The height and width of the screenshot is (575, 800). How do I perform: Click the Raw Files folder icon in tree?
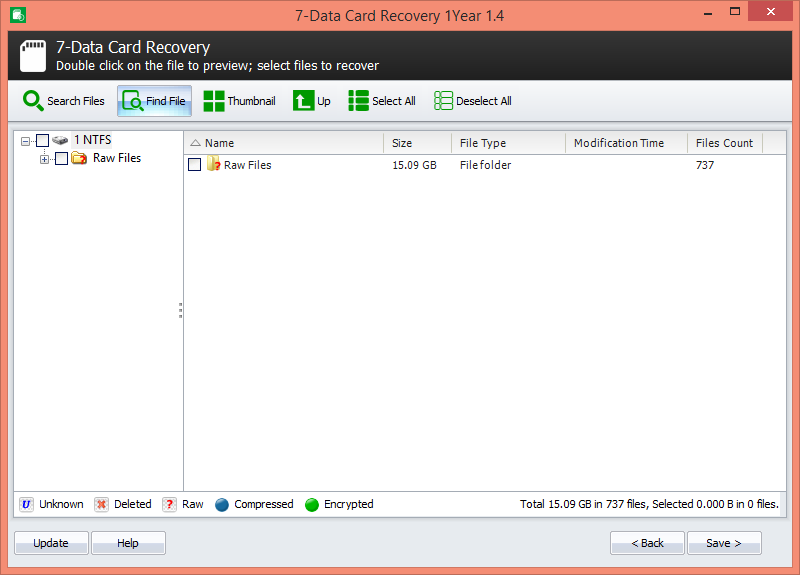click(79, 158)
